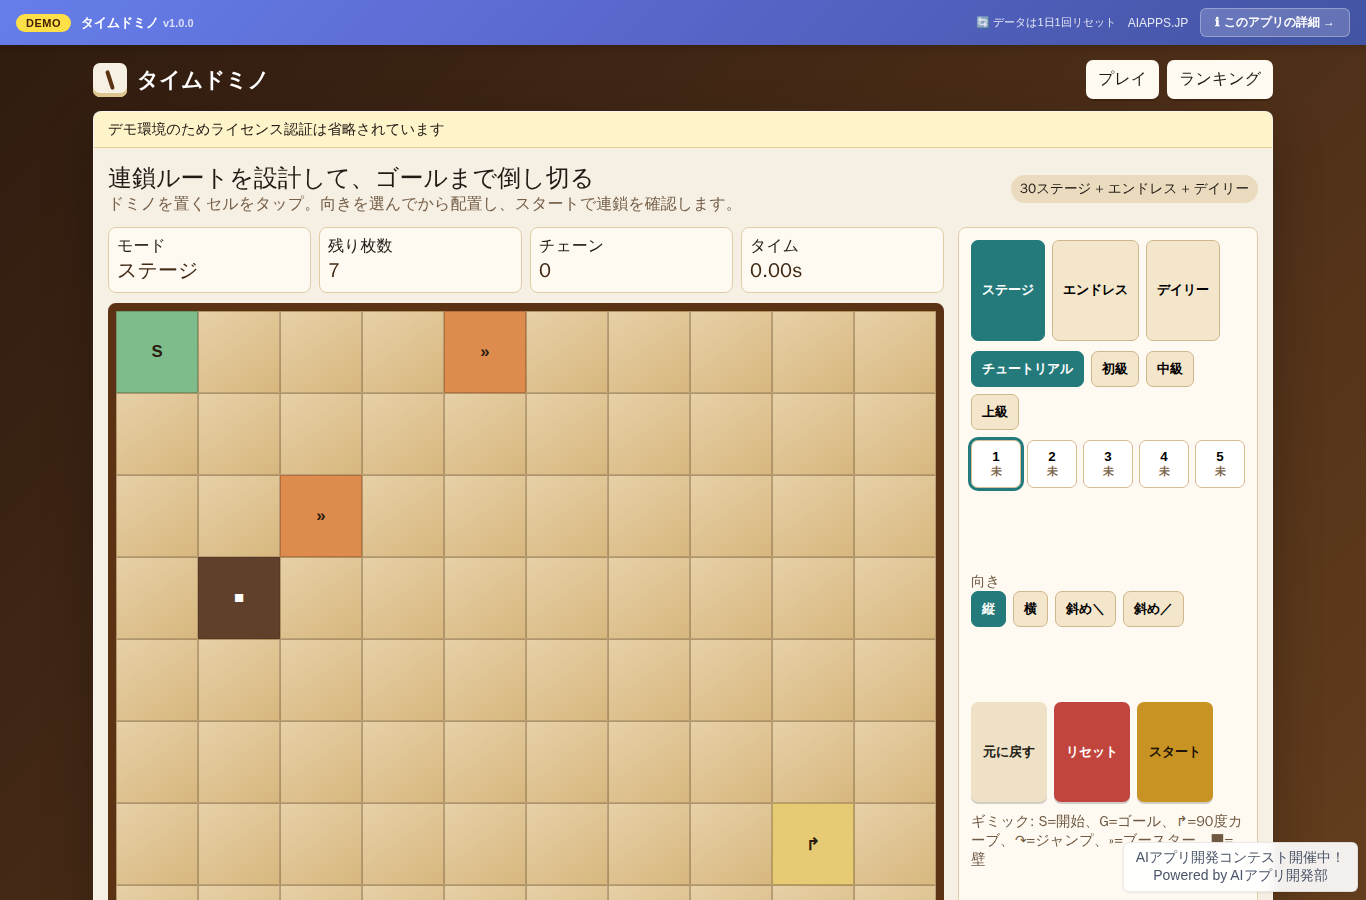Choose stage 1

(x=996, y=464)
